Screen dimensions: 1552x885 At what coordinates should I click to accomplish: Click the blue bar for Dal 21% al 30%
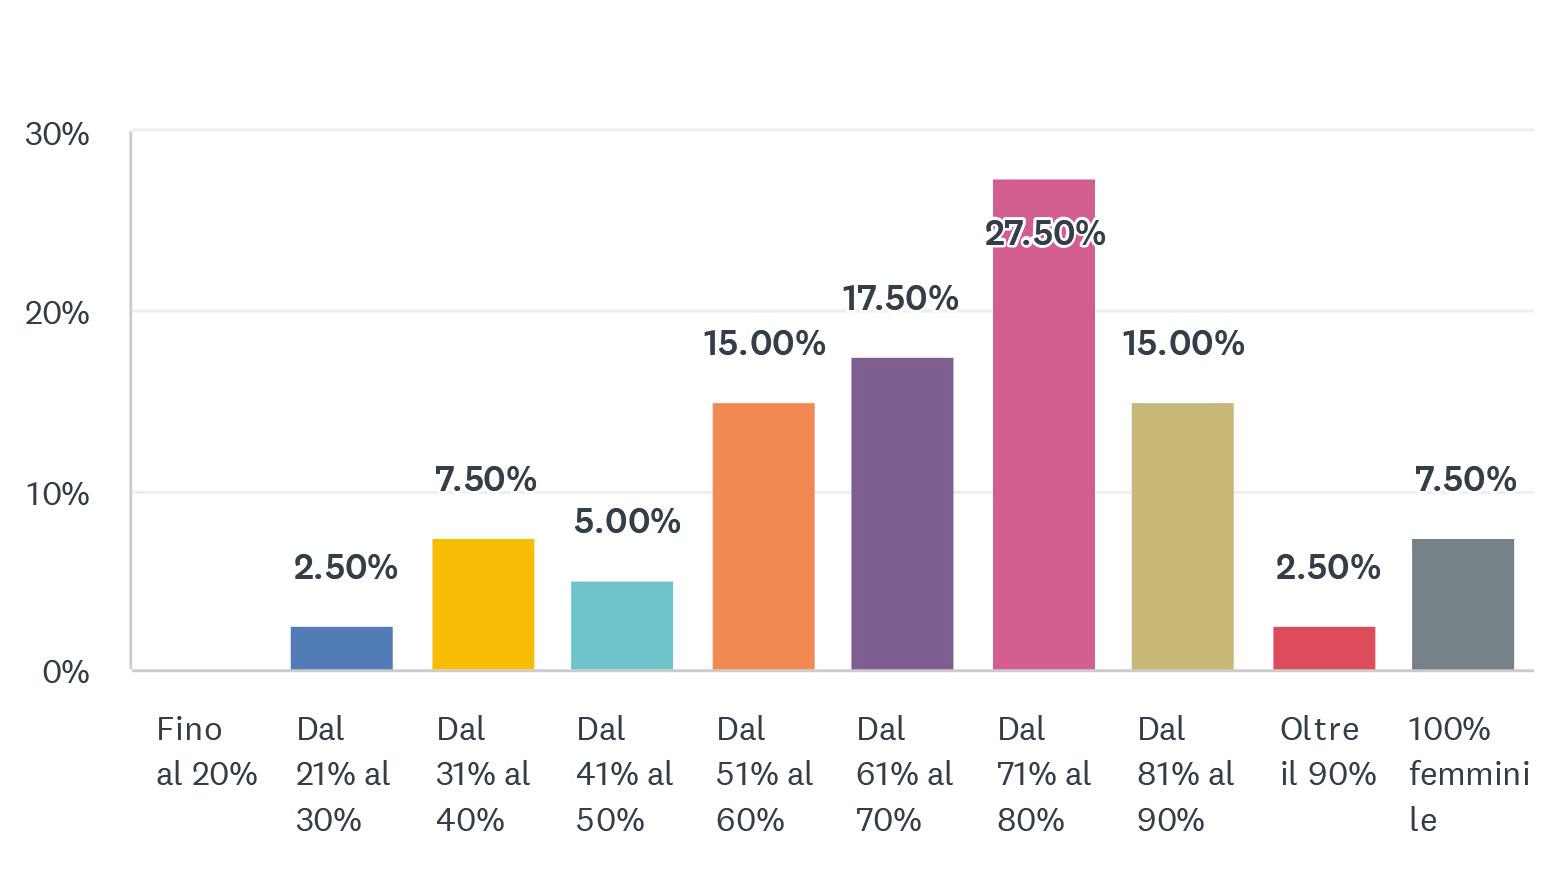pyautogui.click(x=341, y=647)
